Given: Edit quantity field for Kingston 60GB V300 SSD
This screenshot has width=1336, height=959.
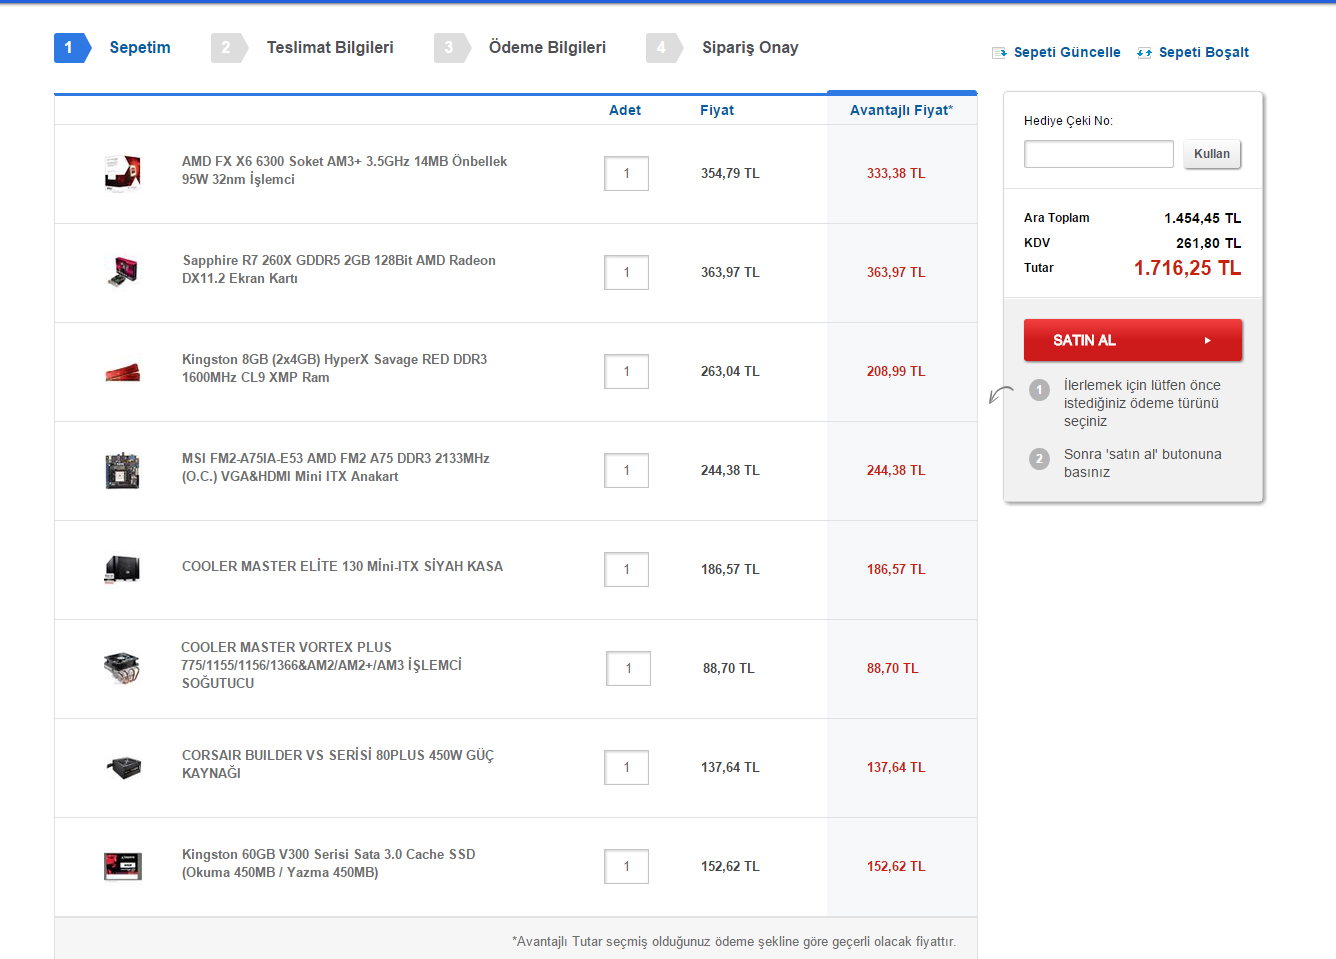Looking at the screenshot, I should click(627, 867).
